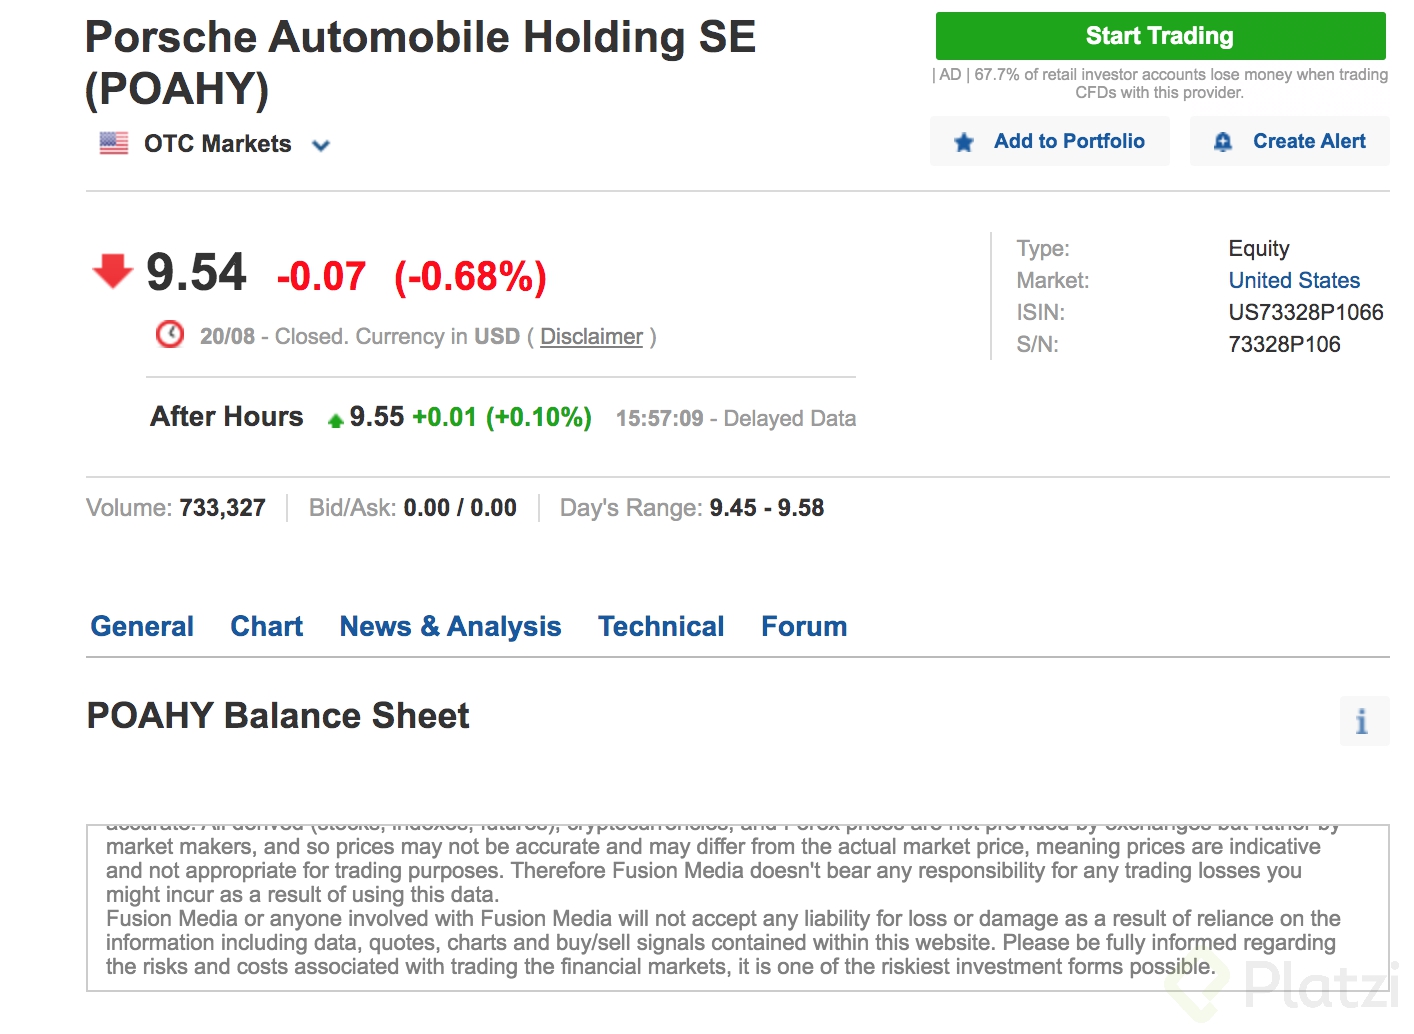The image size is (1414, 1034).
Task: Click the red clock icon
Action: (x=170, y=334)
